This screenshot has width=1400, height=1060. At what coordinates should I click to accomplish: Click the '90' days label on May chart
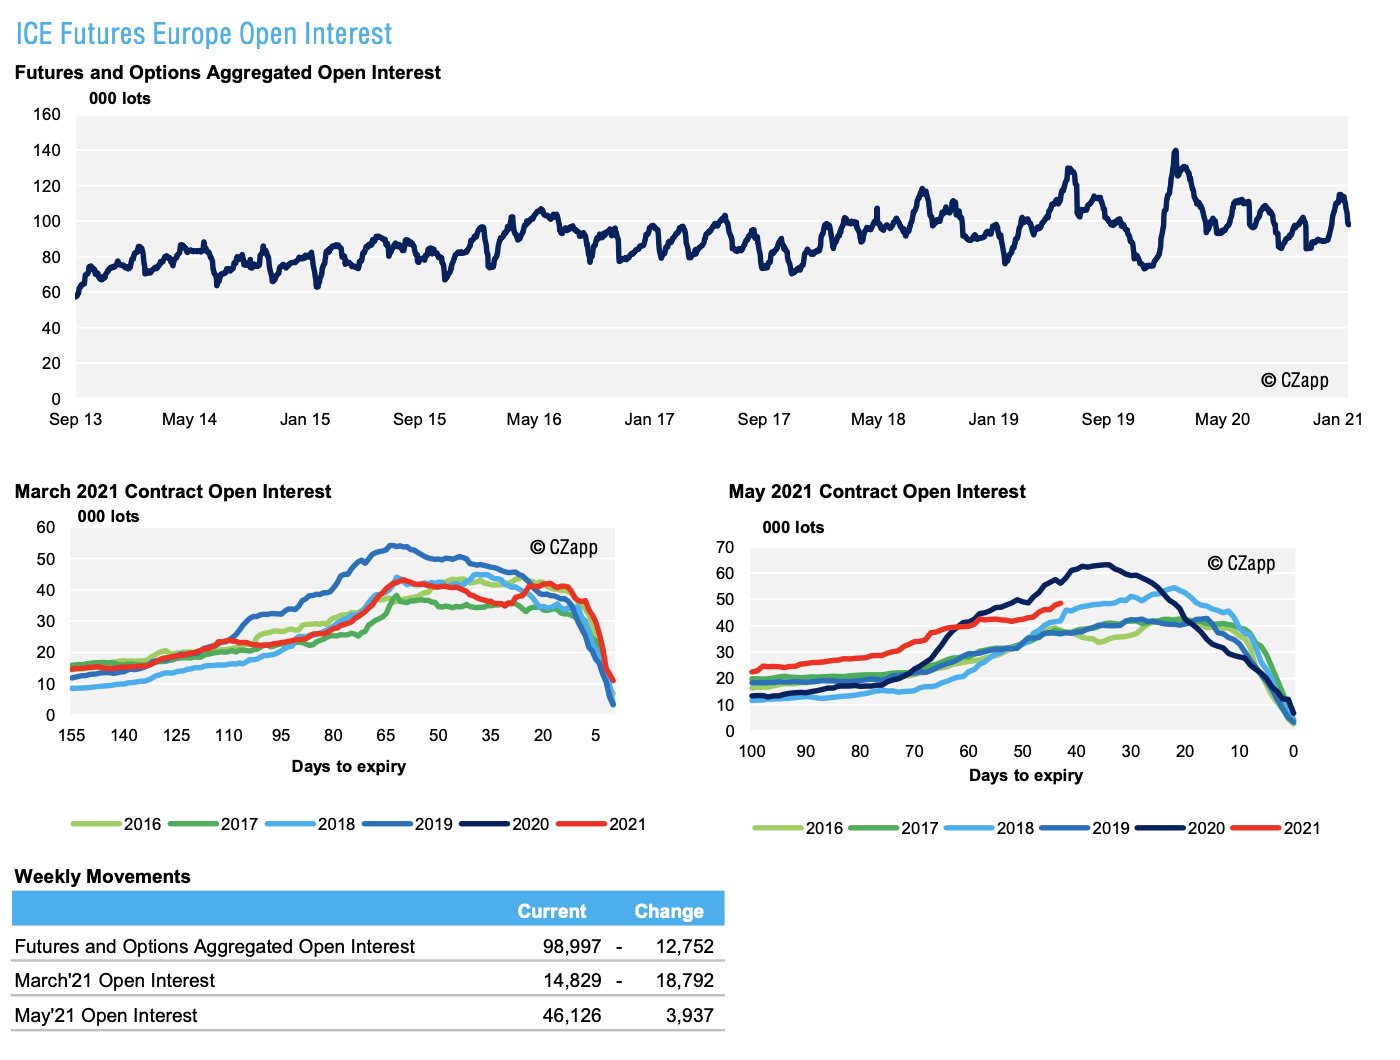[x=806, y=751]
